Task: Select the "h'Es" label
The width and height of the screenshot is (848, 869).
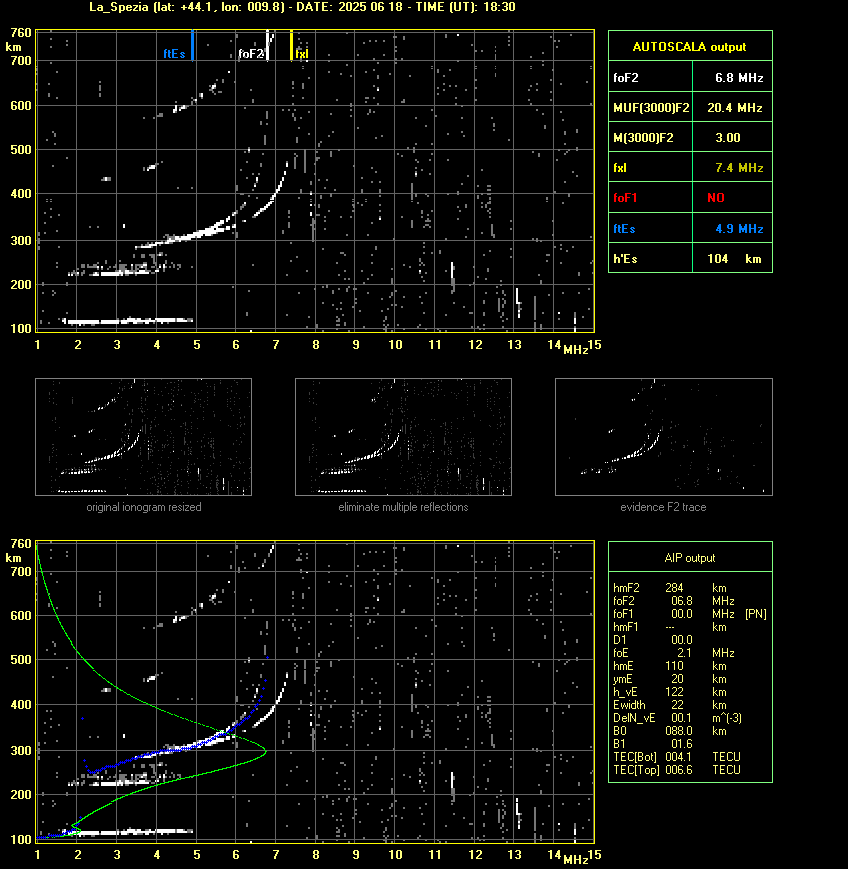Action: [625, 258]
